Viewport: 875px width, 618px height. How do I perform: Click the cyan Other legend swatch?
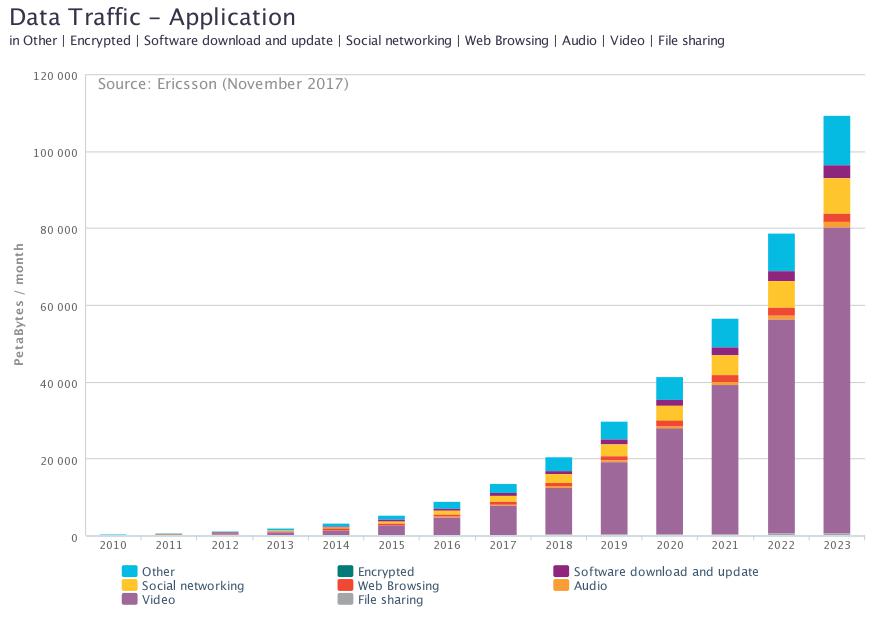point(129,572)
